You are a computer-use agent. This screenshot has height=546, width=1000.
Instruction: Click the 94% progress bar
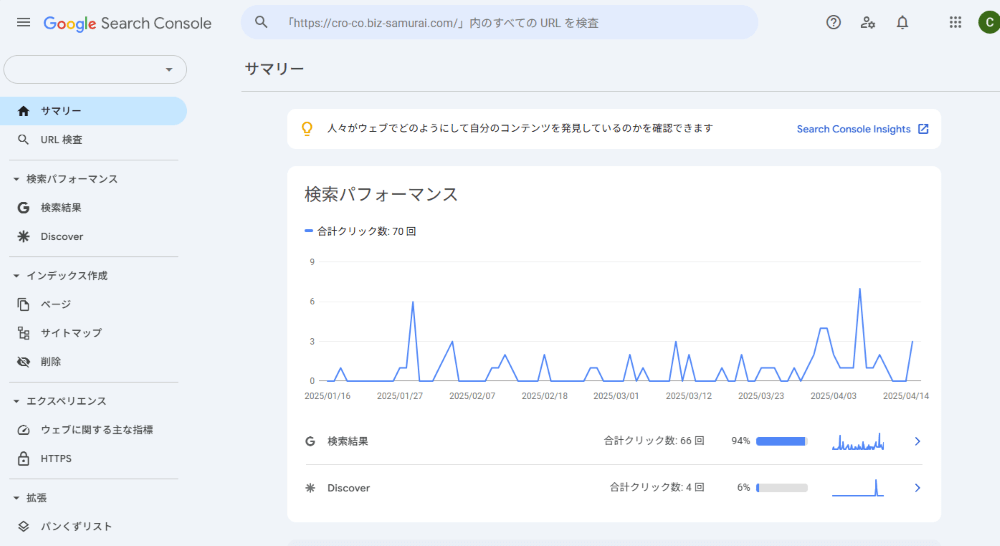(781, 441)
